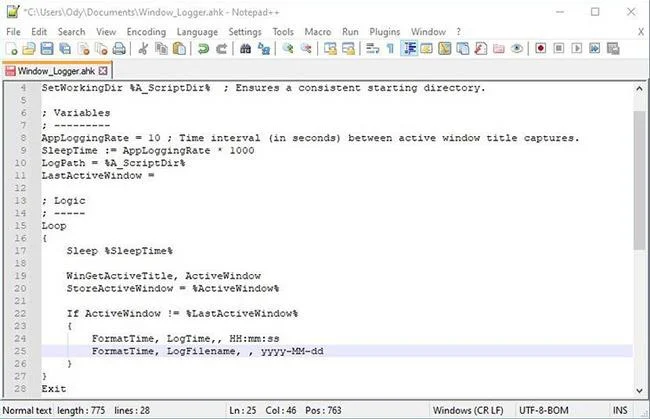Click Windows (CR LF) in status bar
The height and width of the screenshot is (419, 650).
tap(468, 410)
